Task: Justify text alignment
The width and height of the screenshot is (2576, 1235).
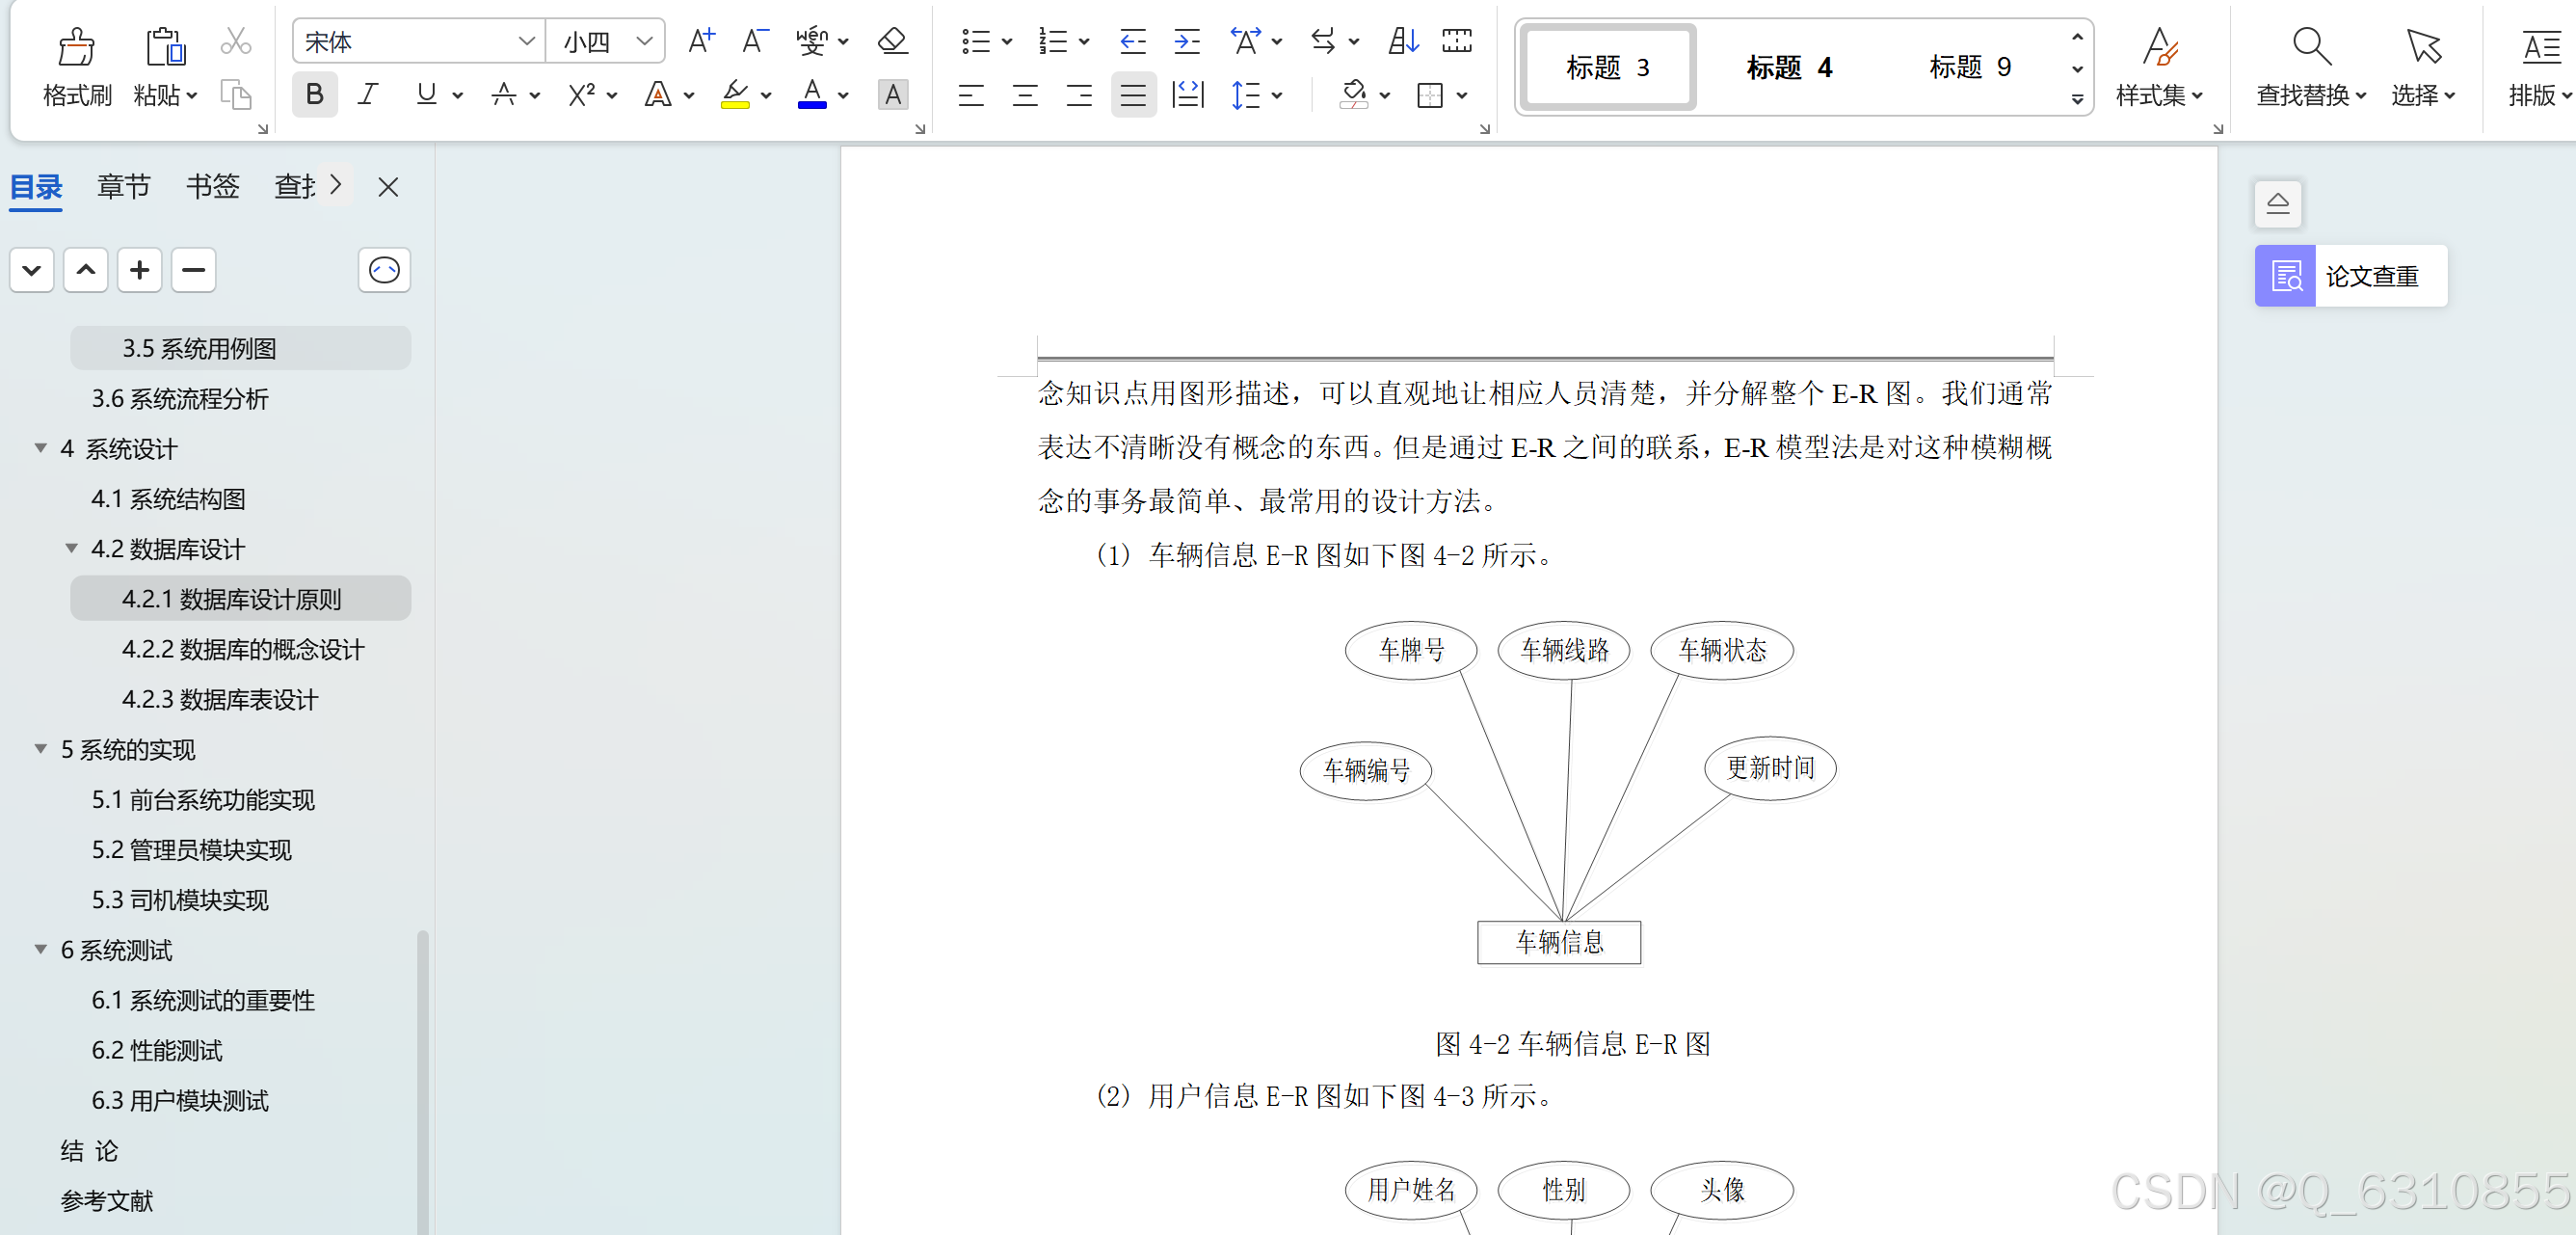Action: click(x=1133, y=95)
